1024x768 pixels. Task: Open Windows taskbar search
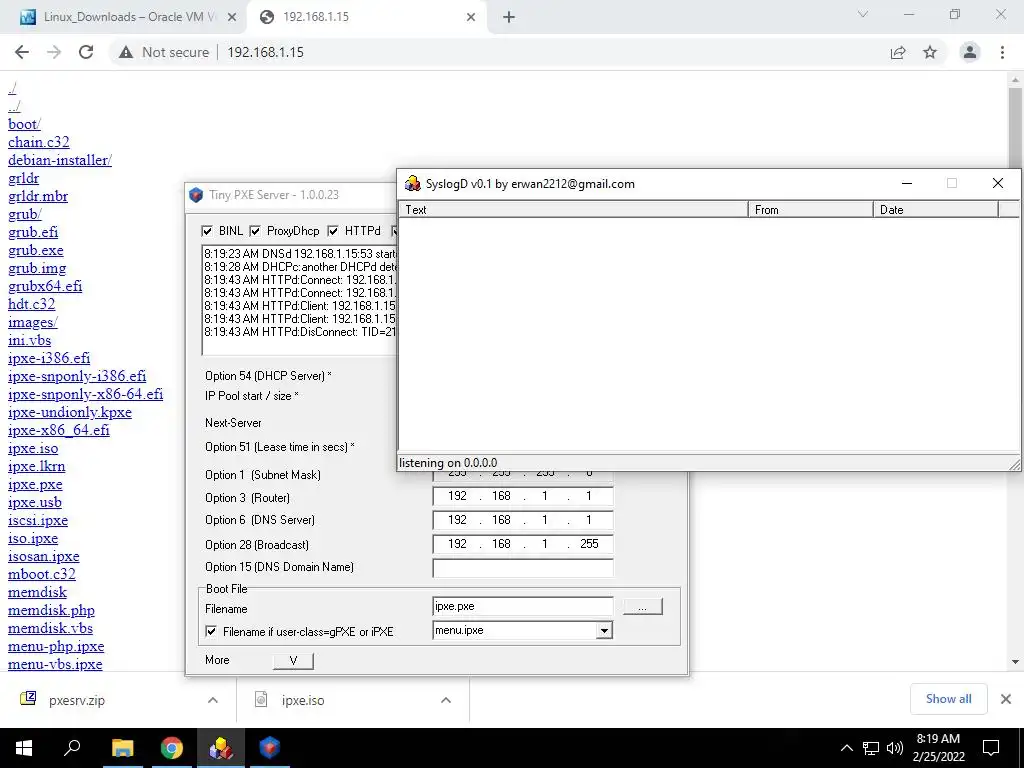click(x=72, y=748)
